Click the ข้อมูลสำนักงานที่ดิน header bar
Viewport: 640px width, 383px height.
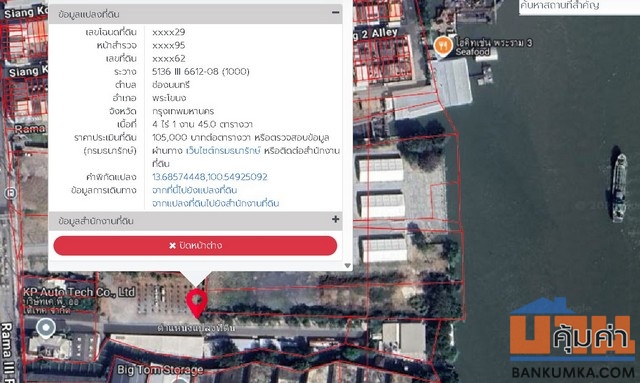click(x=195, y=220)
